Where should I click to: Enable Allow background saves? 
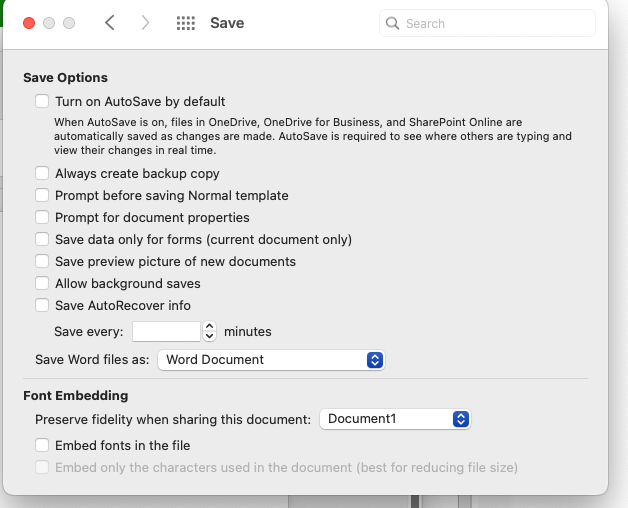(42, 284)
